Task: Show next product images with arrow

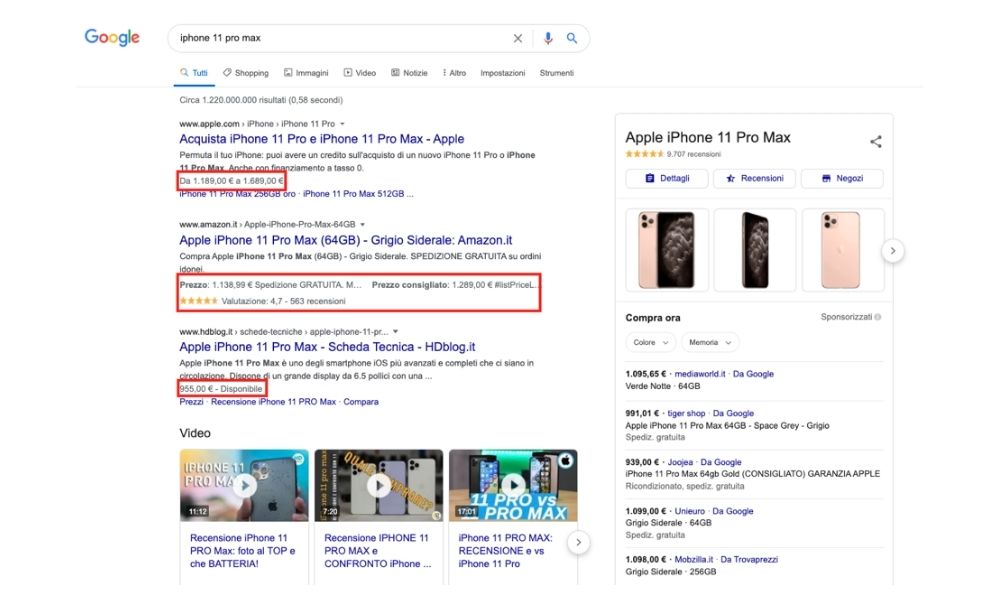Action: click(893, 251)
